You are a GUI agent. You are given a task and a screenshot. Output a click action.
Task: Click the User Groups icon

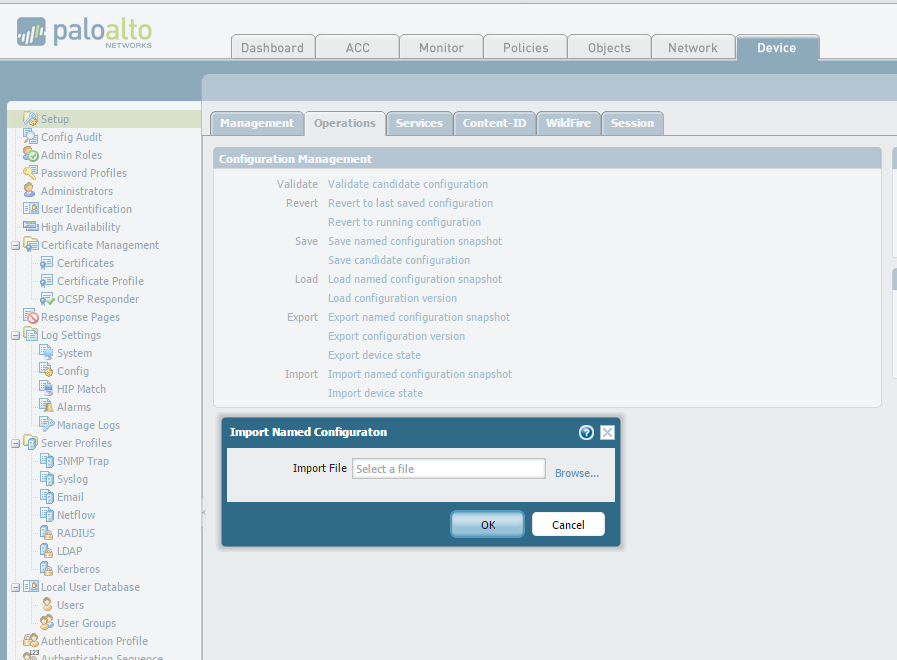point(46,622)
